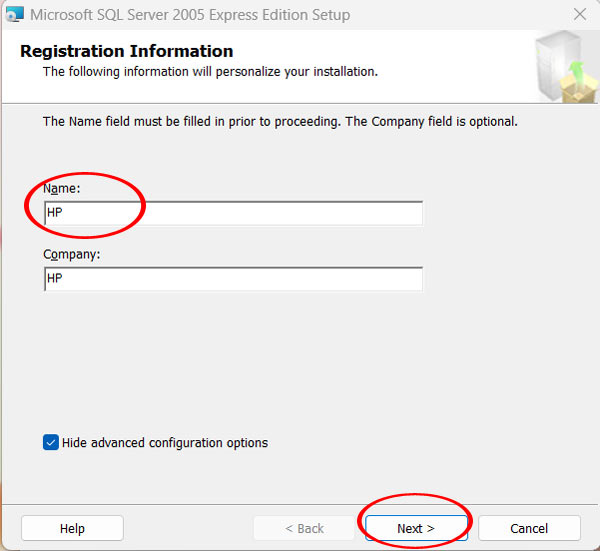The width and height of the screenshot is (600, 551).
Task: Cancel the SQL Server setup
Action: [529, 528]
